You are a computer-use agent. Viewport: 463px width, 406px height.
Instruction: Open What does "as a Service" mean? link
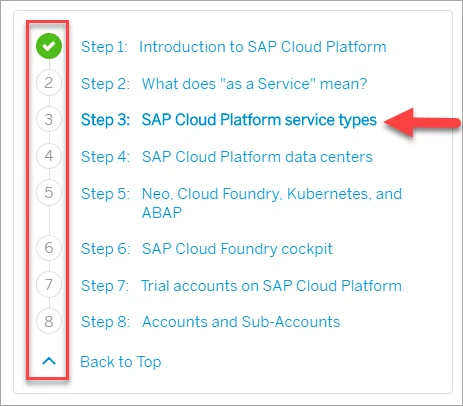click(x=254, y=84)
